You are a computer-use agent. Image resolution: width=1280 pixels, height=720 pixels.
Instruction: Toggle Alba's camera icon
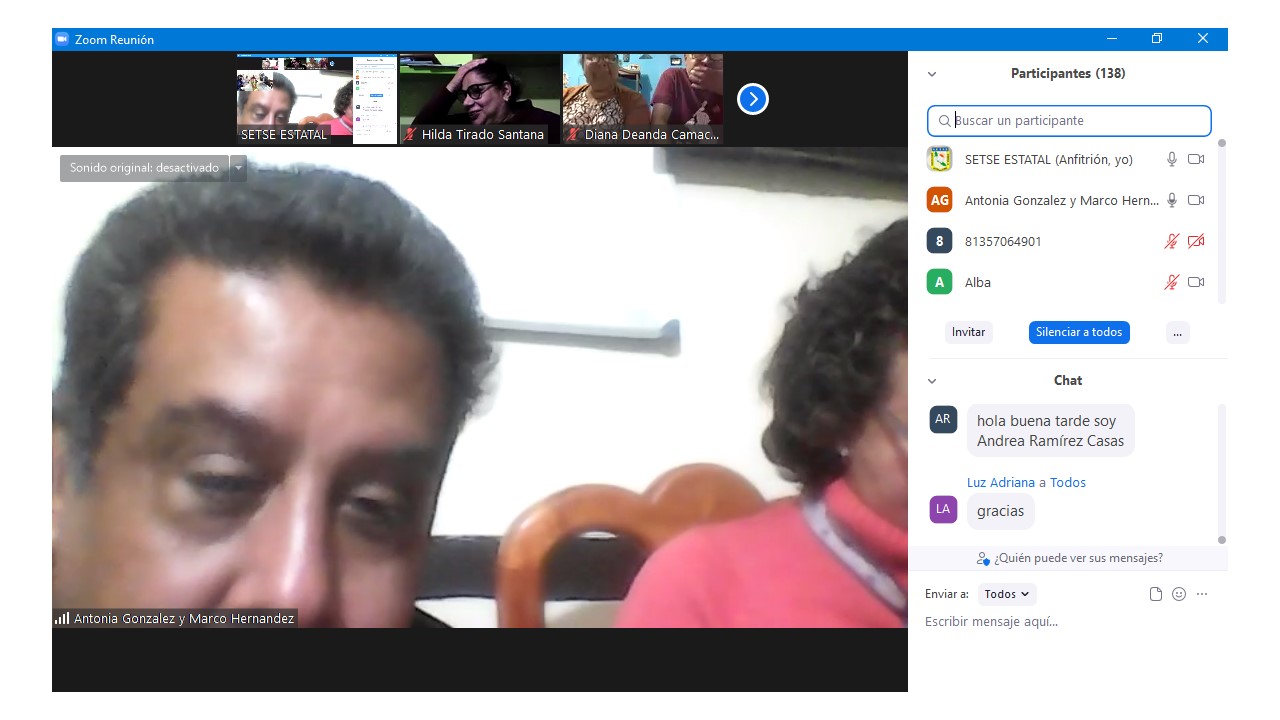(x=1195, y=282)
